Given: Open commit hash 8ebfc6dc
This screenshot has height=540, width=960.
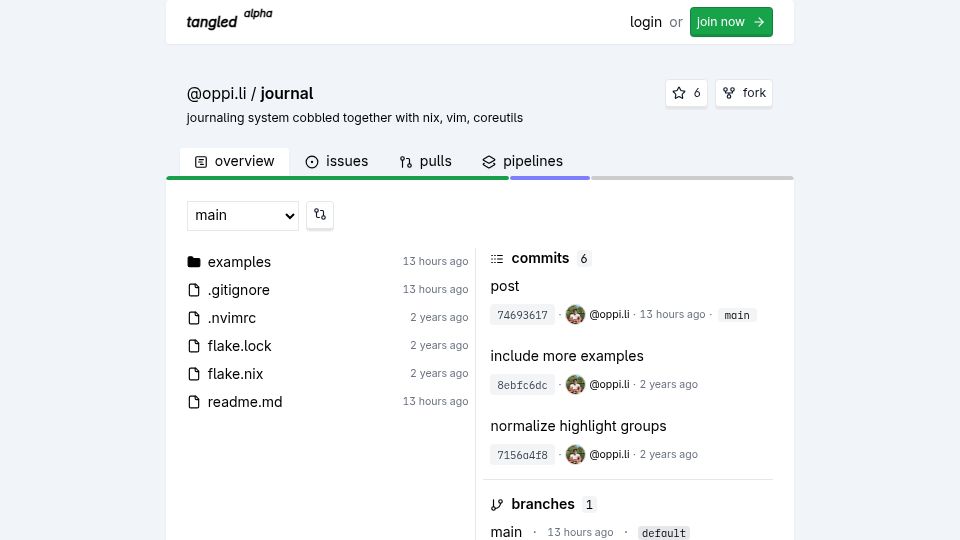Looking at the screenshot, I should pos(522,385).
